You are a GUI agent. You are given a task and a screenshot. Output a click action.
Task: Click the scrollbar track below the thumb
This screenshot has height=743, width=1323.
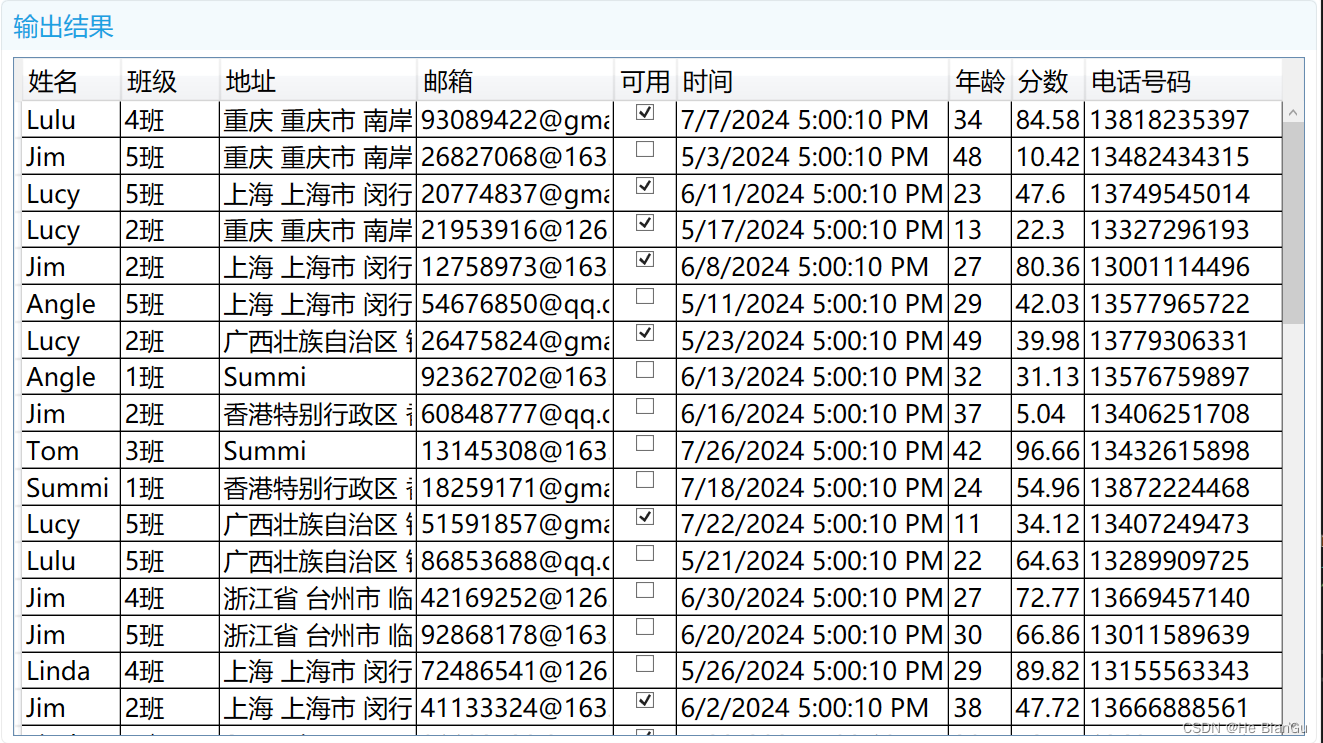1294,520
